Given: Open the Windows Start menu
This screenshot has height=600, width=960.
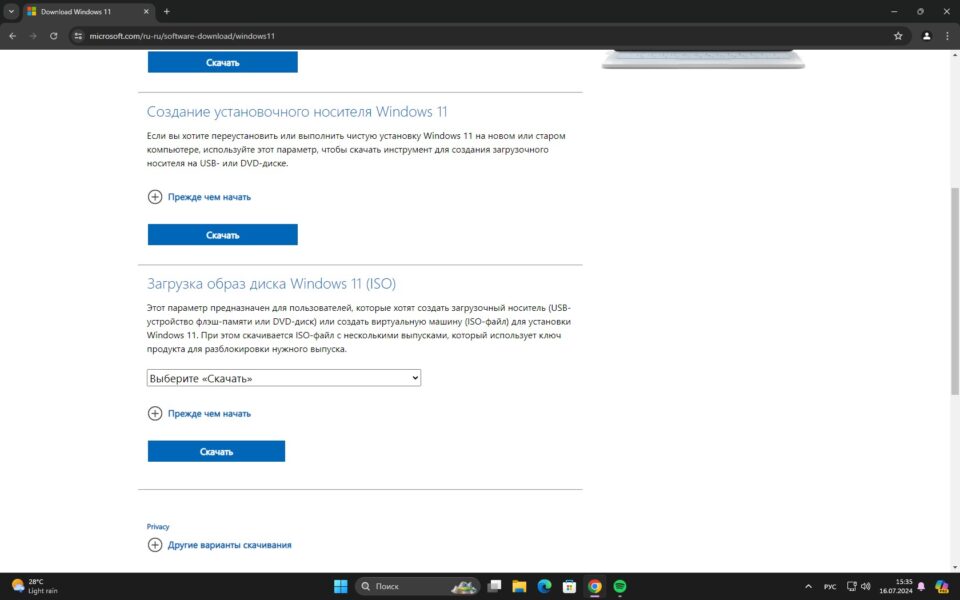Looking at the screenshot, I should (340, 586).
